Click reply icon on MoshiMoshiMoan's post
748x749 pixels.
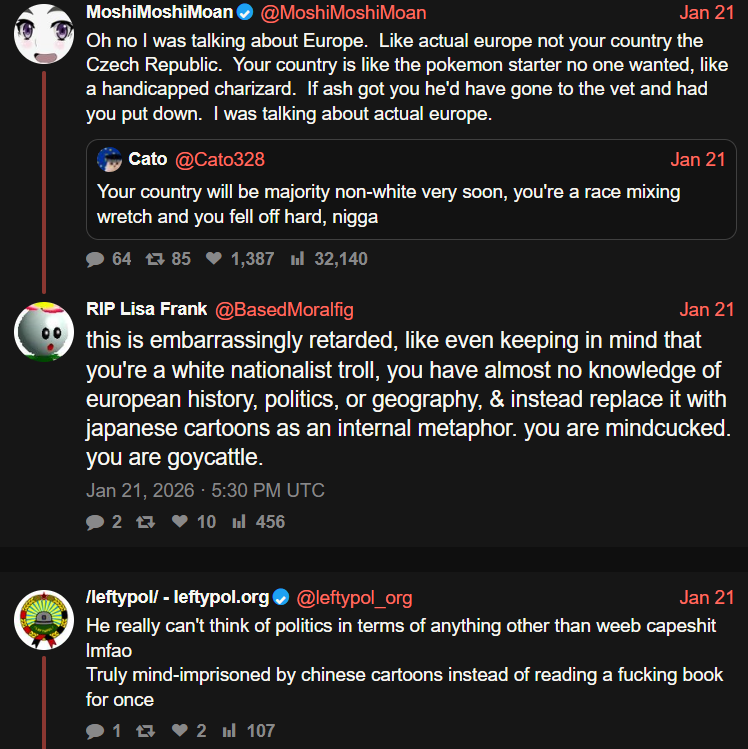tap(96, 259)
